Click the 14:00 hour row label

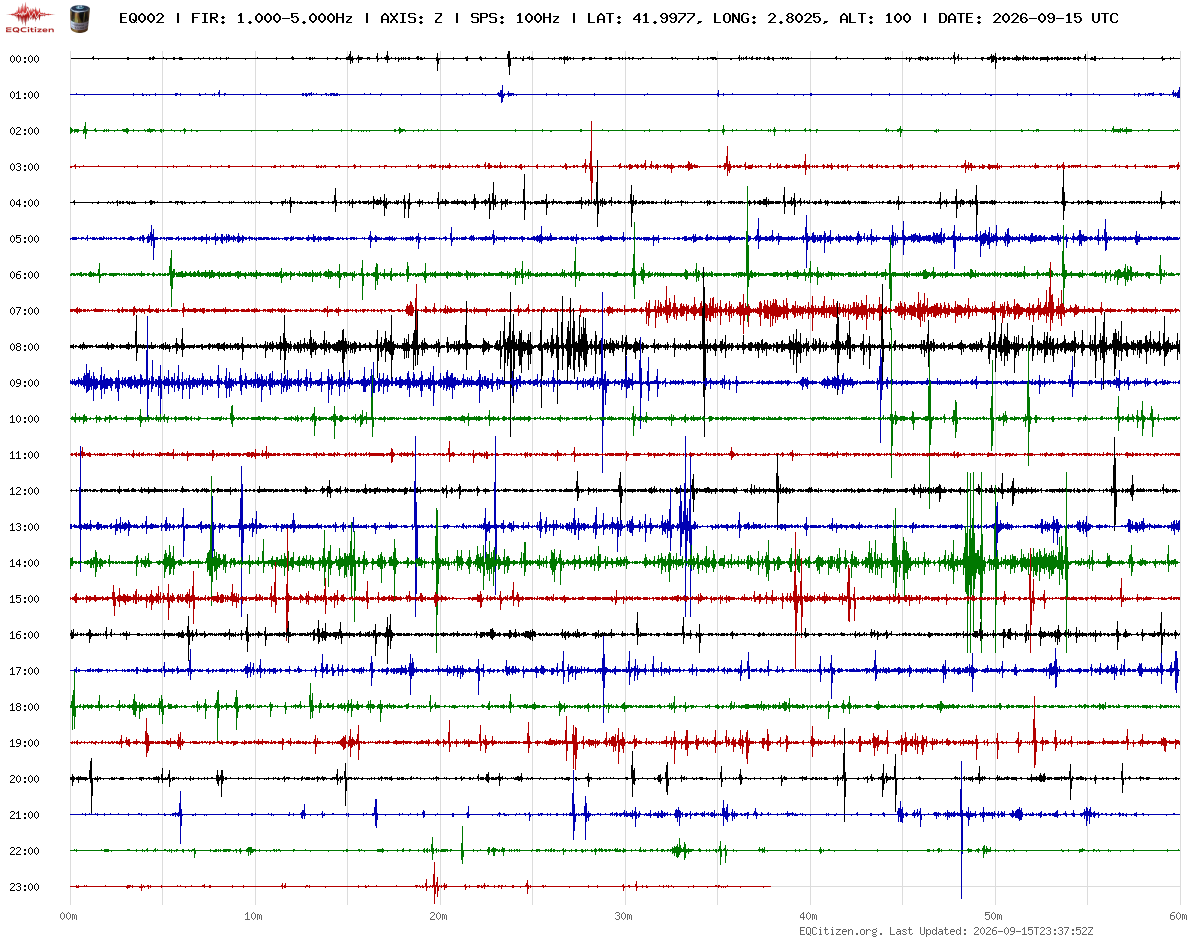[x=24, y=563]
